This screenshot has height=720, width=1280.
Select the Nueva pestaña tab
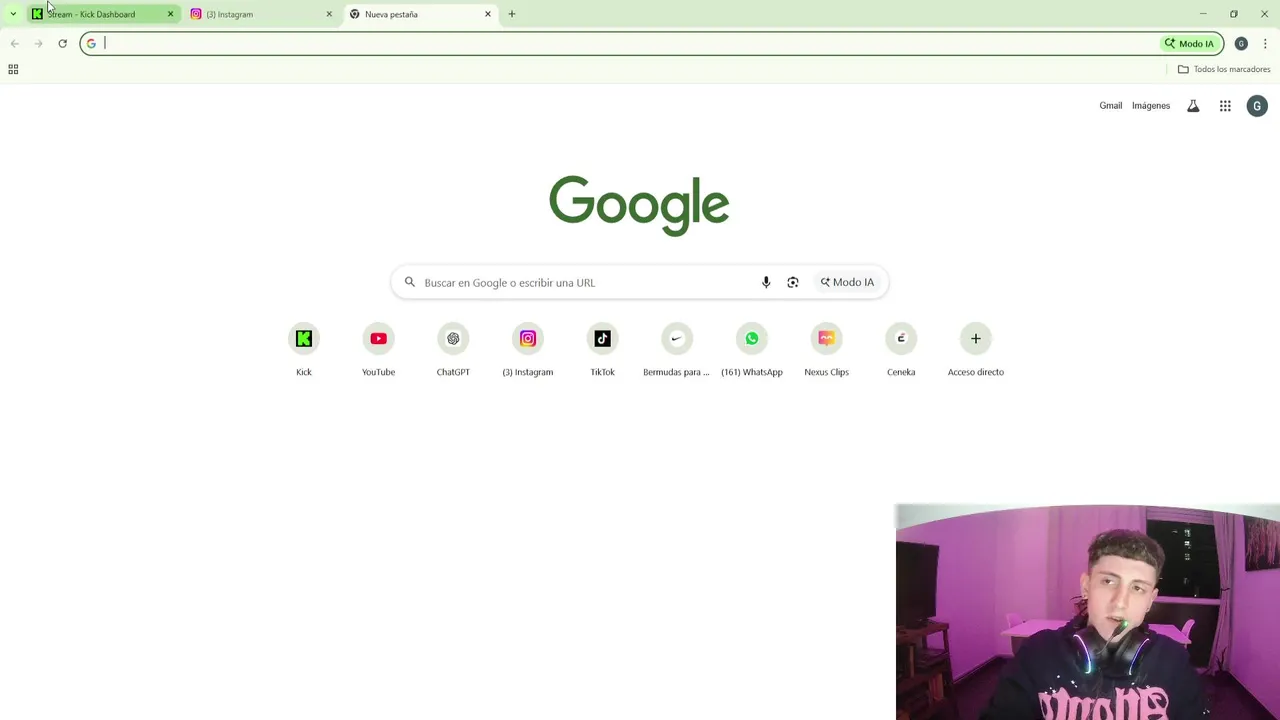tap(420, 14)
